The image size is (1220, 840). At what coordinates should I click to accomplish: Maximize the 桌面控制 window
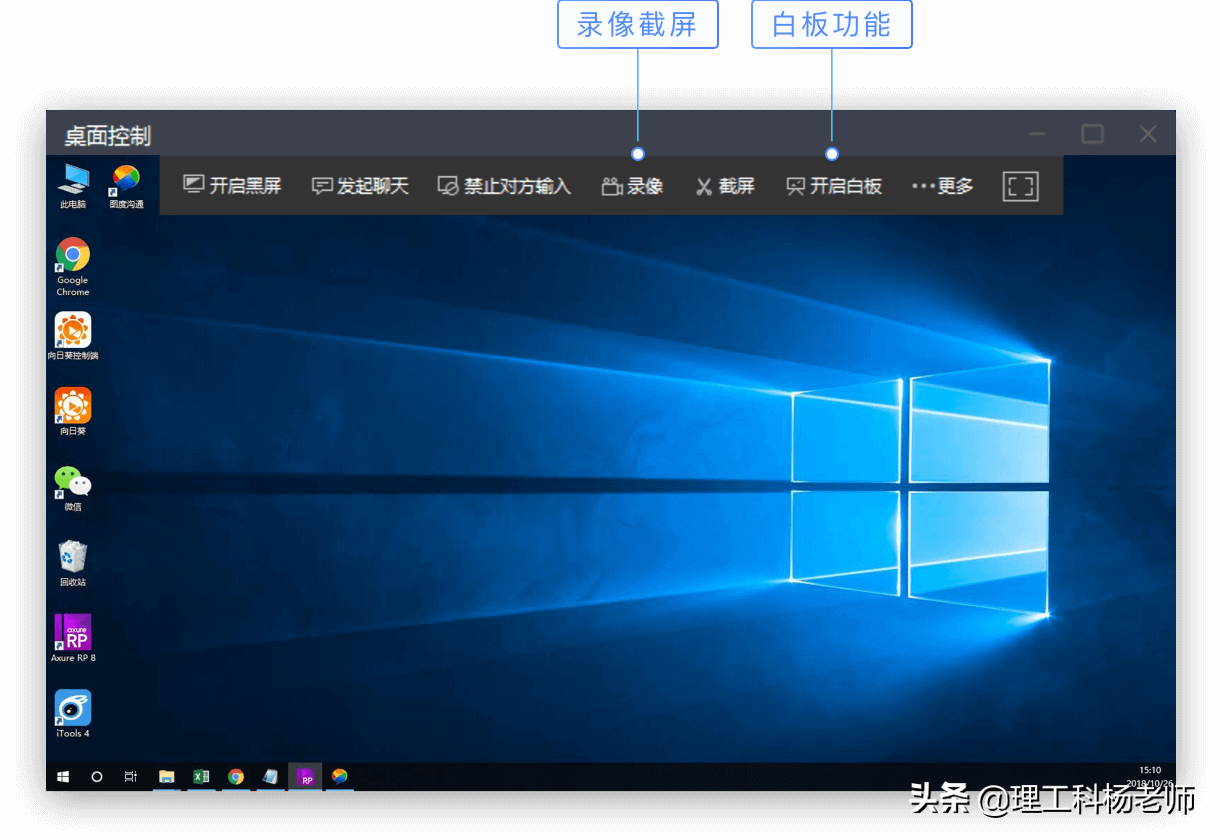(x=1093, y=134)
